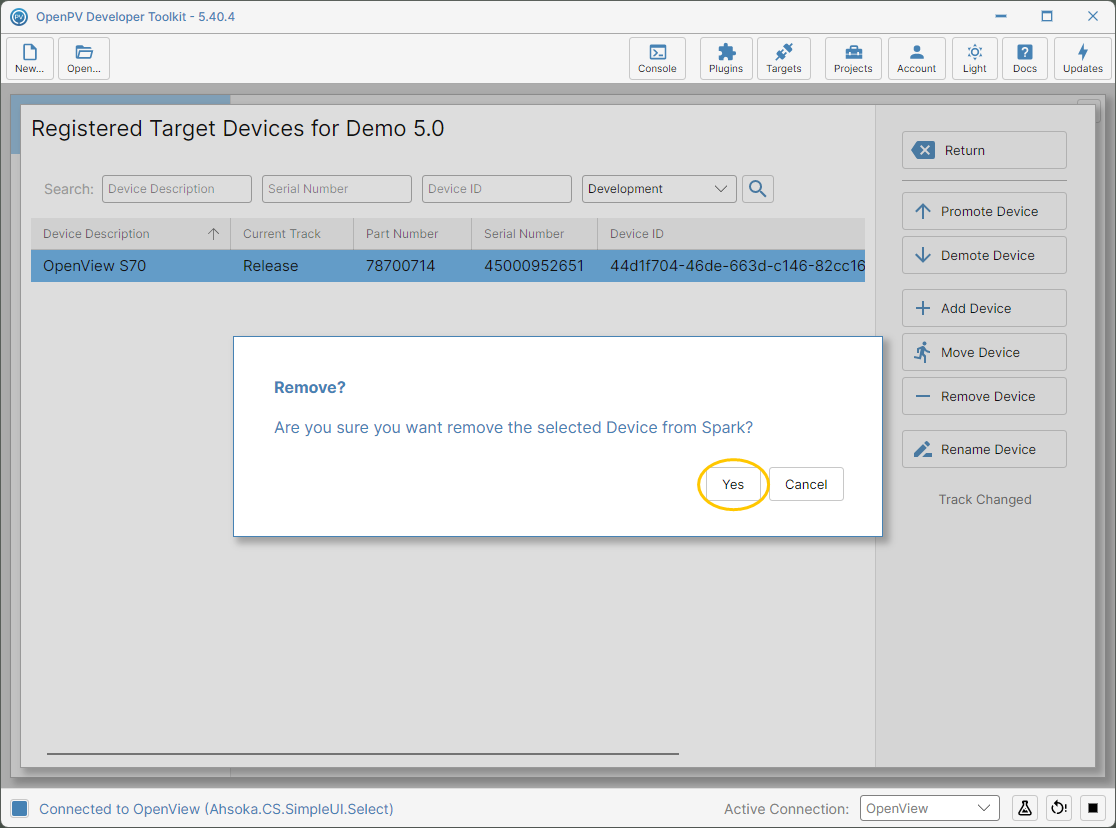The image size is (1116, 828).
Task: Click the horizontal scrollbar at table bottom
Action: (x=363, y=753)
